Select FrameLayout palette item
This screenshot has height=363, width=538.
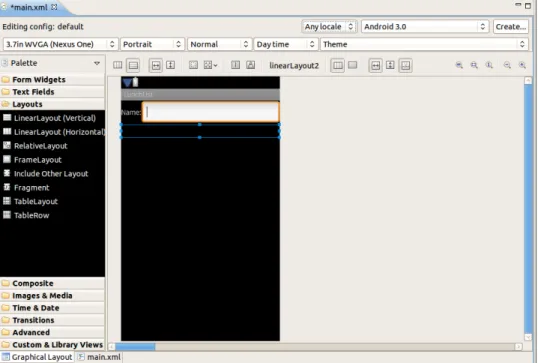tap(52, 160)
